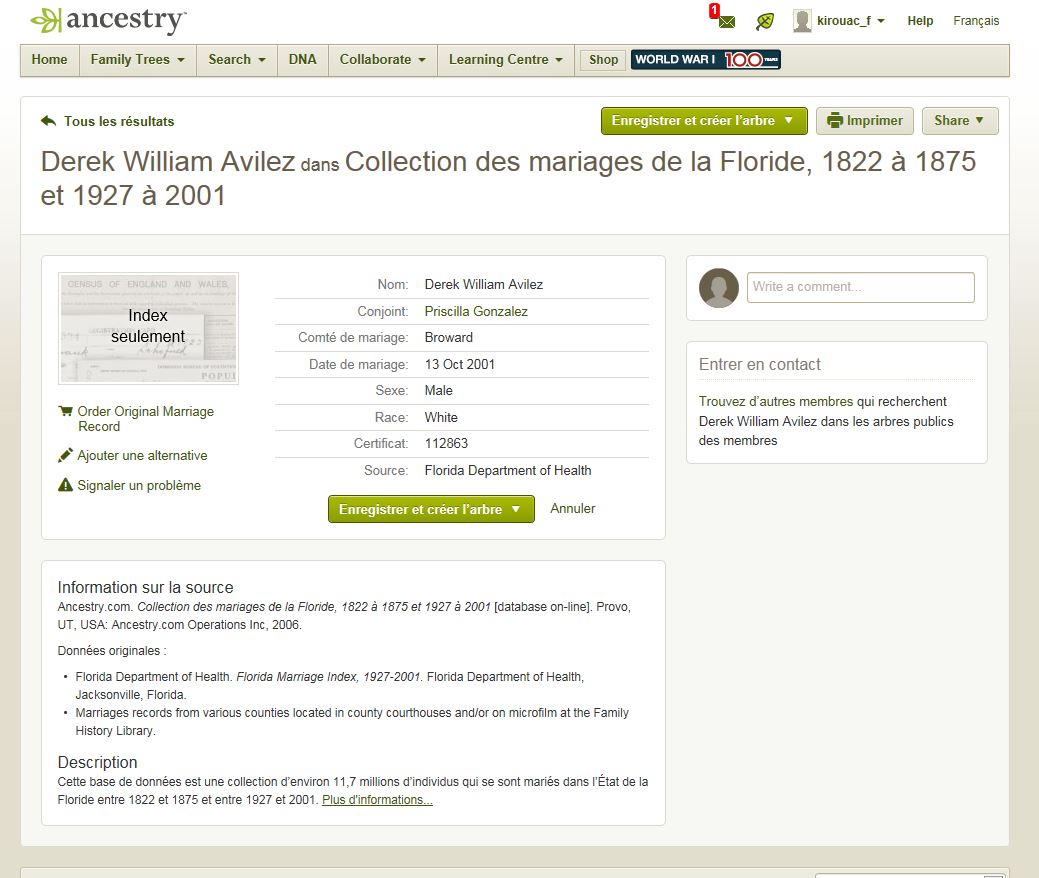
Task: Click the Write a comment field
Action: click(860, 287)
